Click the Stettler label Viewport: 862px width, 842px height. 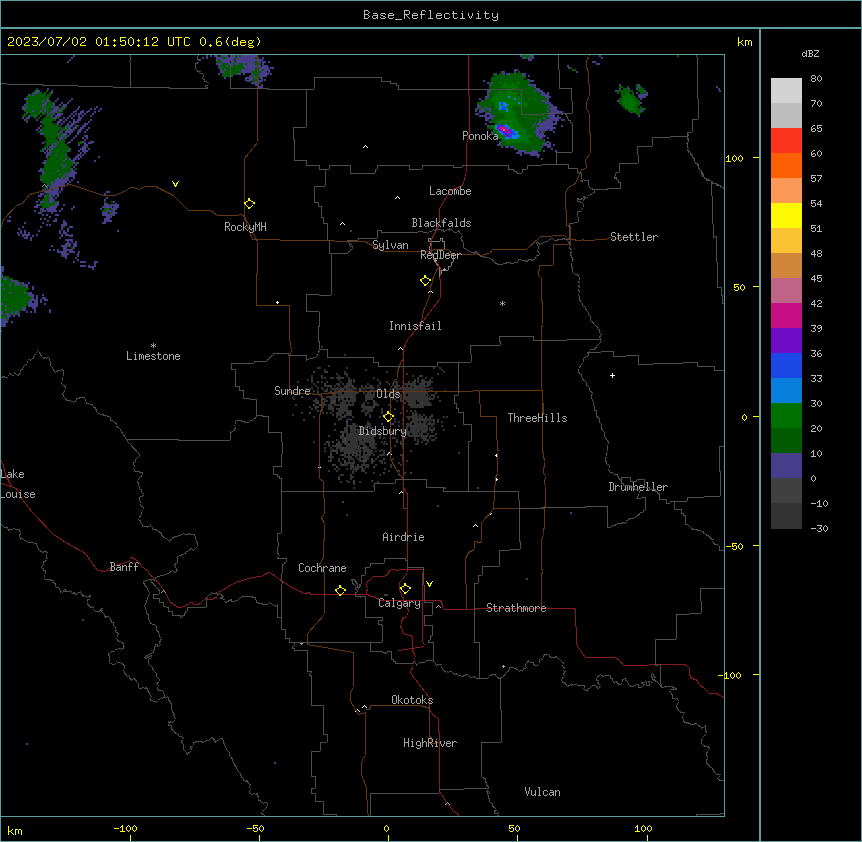[634, 237]
